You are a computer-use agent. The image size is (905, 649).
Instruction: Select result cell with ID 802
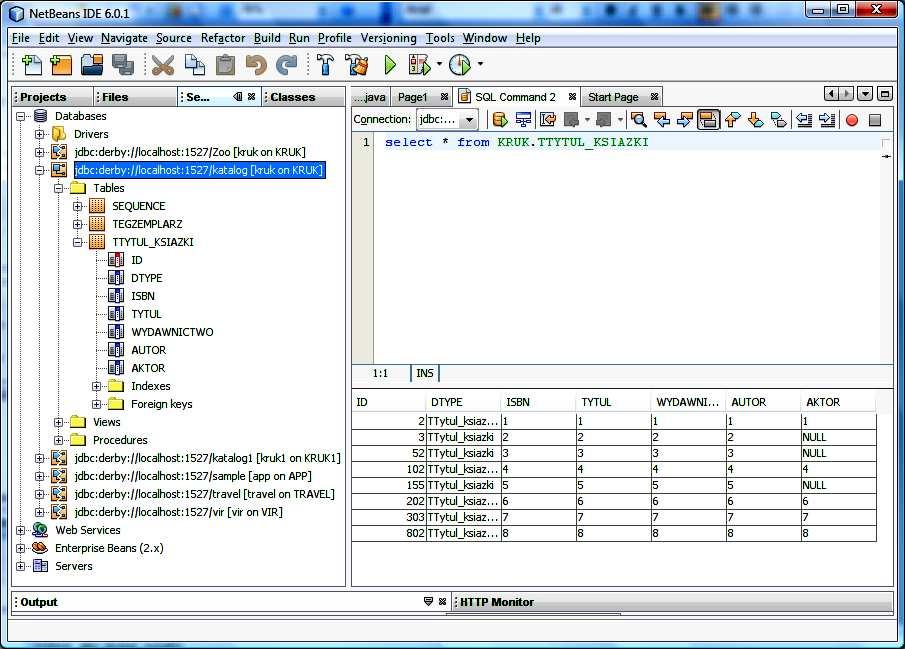click(x=389, y=534)
